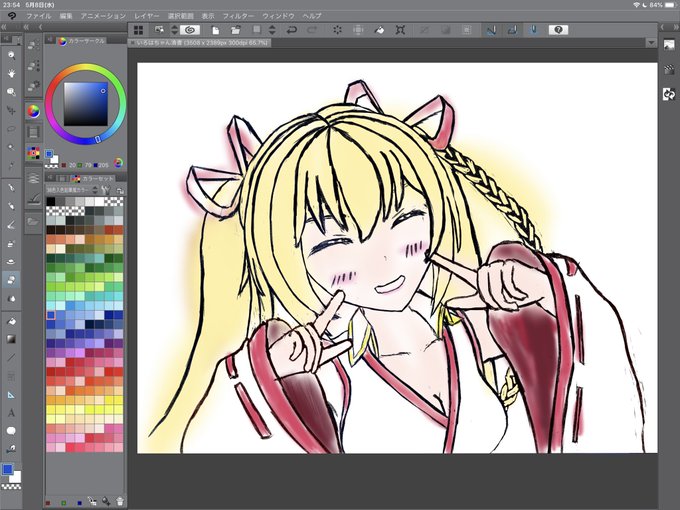The image size is (680, 510).
Task: Select the Auto select wand tool
Action: coord(11,147)
